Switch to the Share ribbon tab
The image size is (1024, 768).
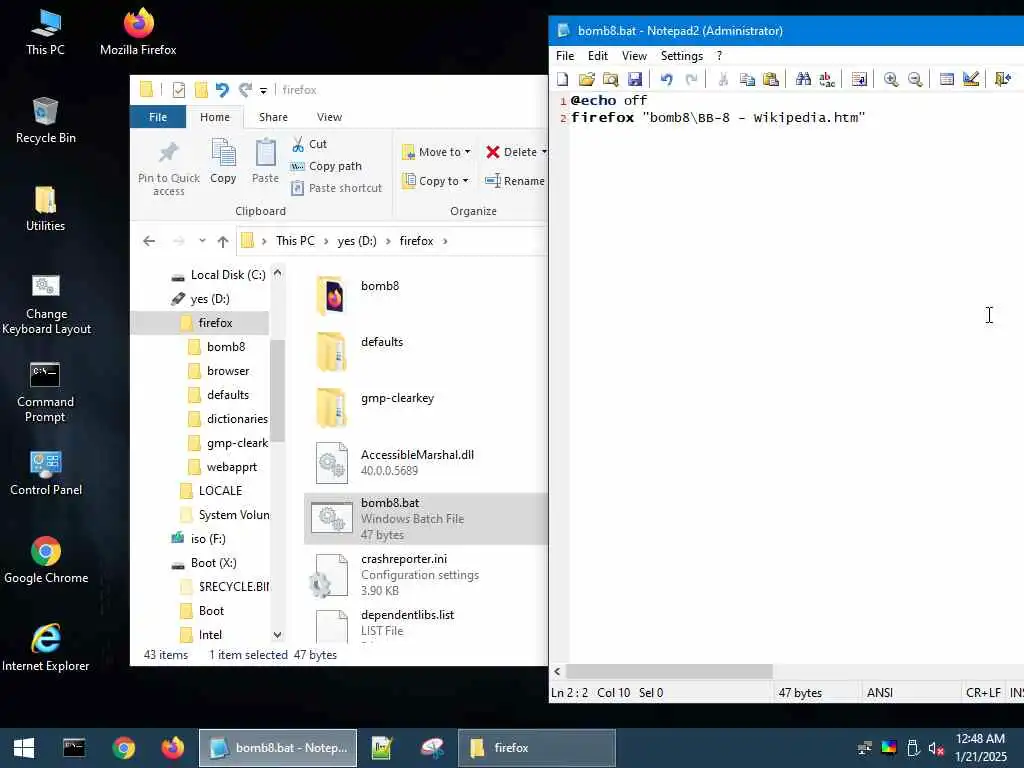point(273,117)
